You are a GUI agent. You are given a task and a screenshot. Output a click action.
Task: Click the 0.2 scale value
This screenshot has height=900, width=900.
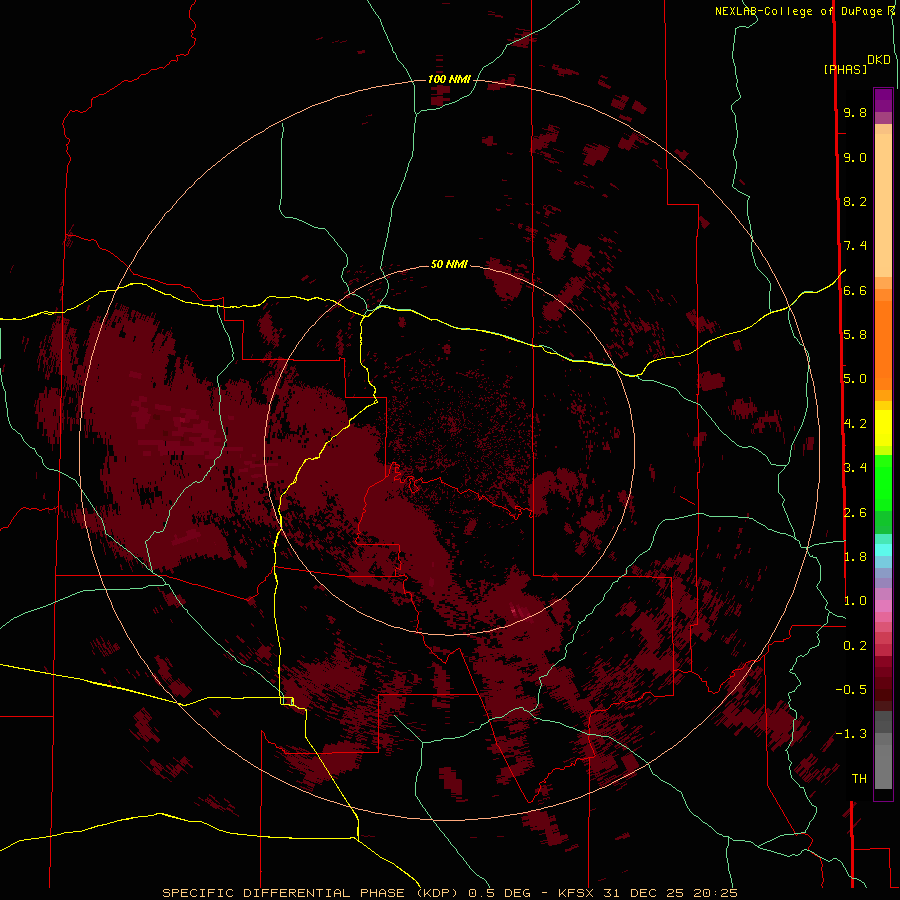click(855, 646)
